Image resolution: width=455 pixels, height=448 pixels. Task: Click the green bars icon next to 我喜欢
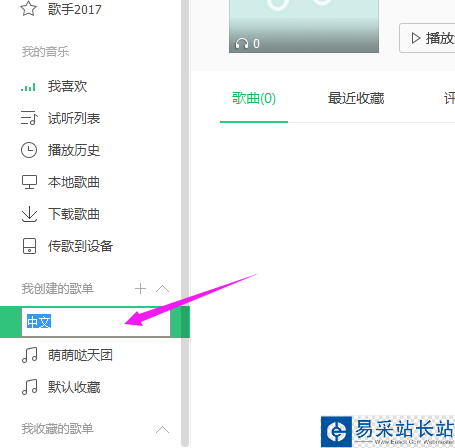(x=28, y=87)
